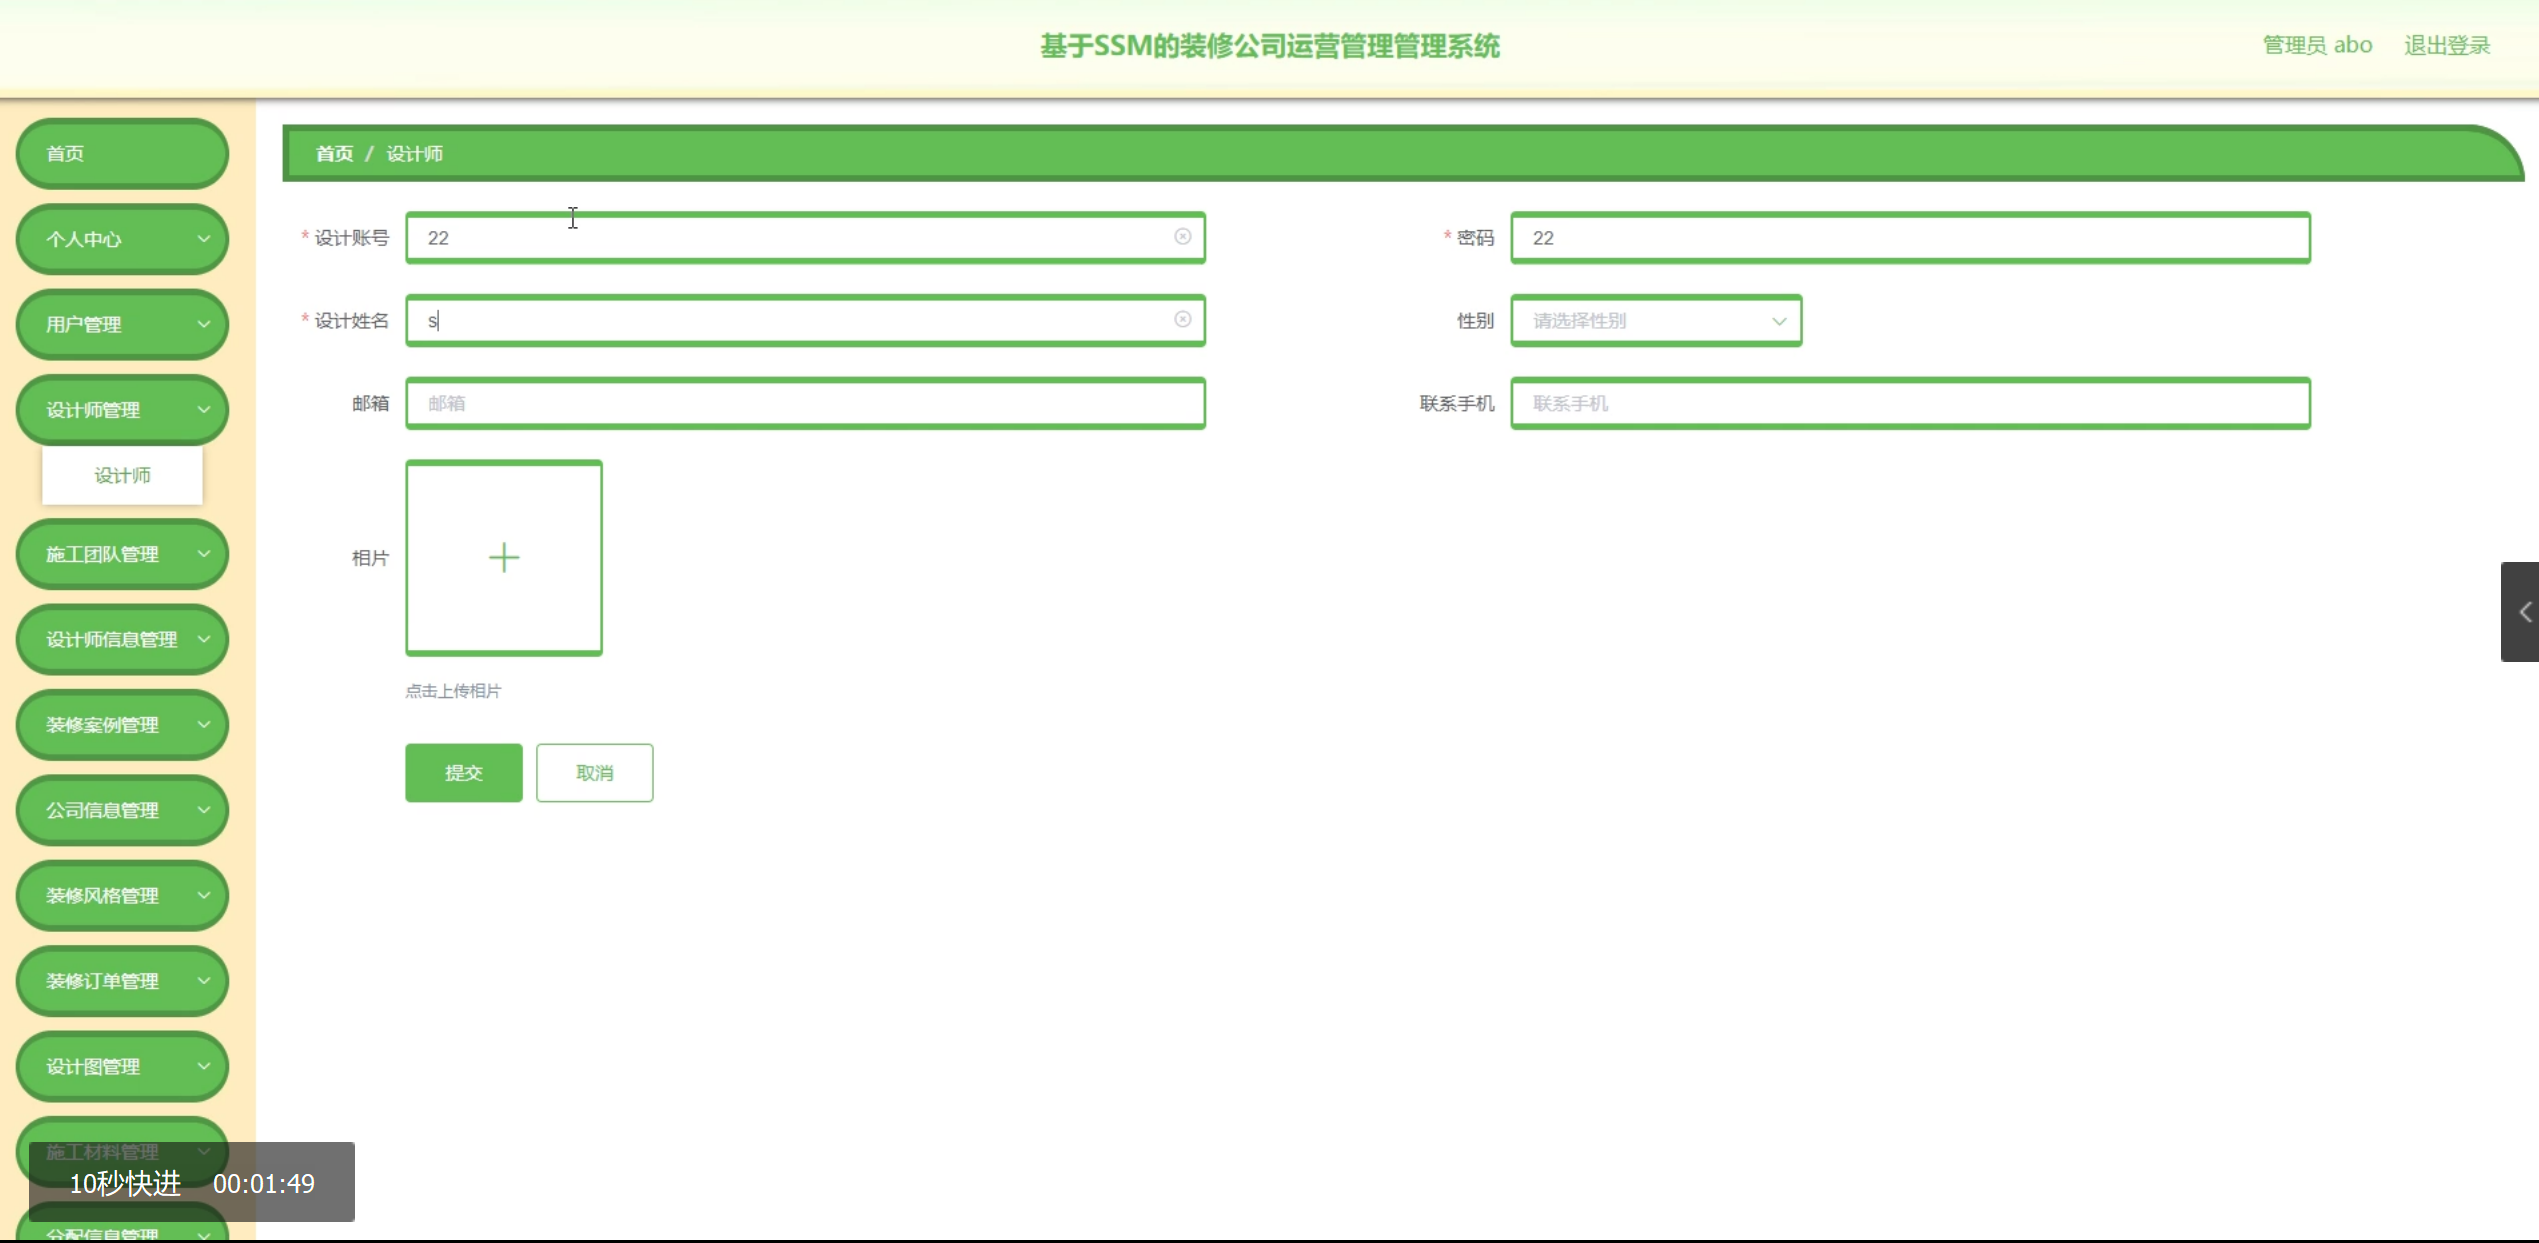
Task: Open 装修案例管理 in the sidebar
Action: click(x=122, y=724)
